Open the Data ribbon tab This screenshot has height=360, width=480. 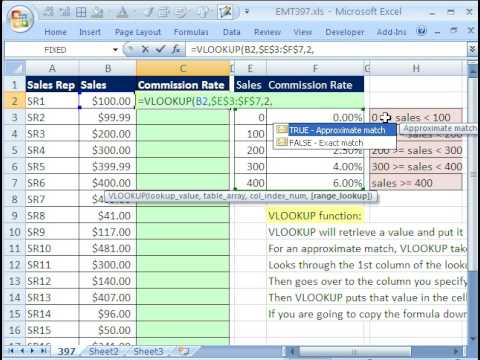(232, 32)
